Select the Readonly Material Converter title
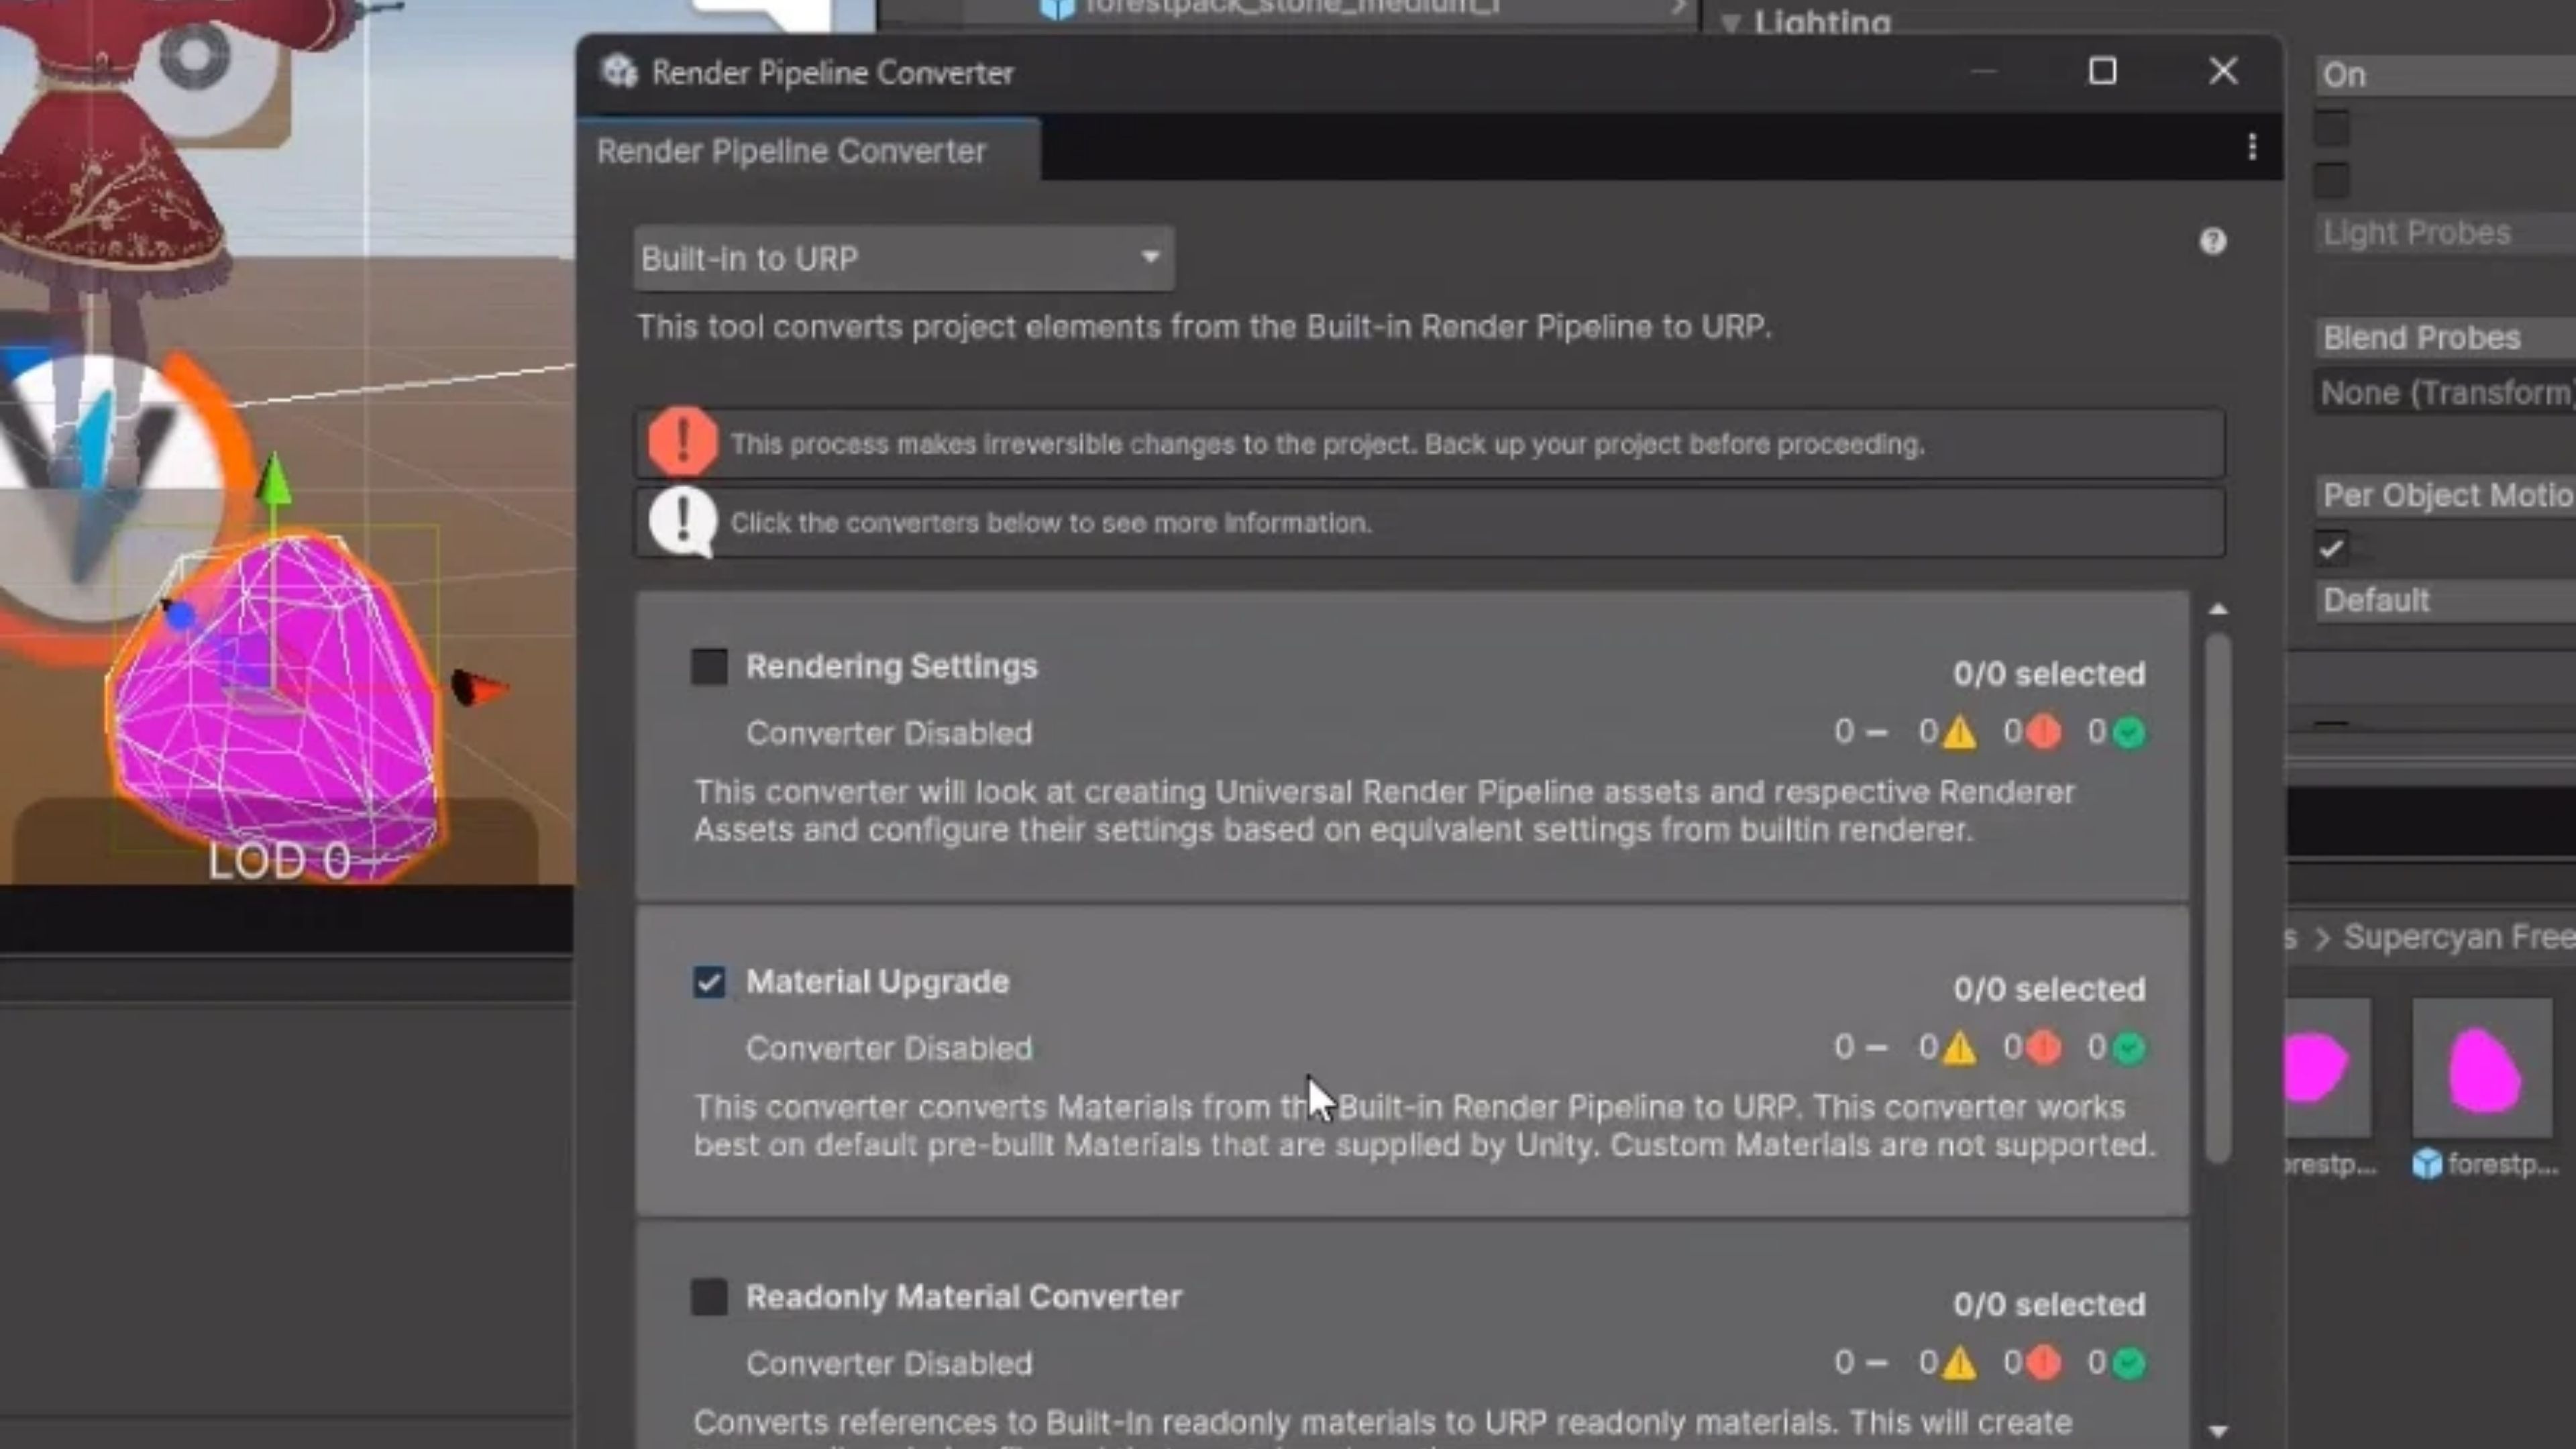The width and height of the screenshot is (2576, 1449). [x=964, y=1296]
